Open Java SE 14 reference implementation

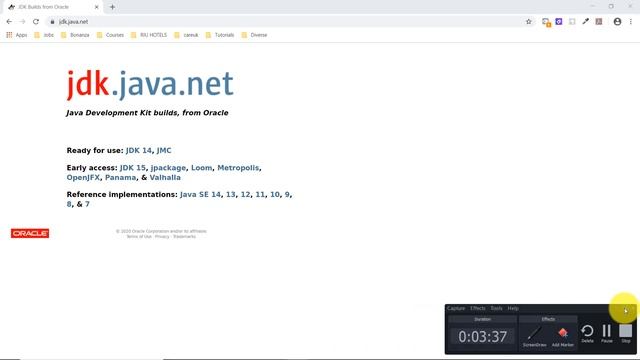click(x=200, y=195)
